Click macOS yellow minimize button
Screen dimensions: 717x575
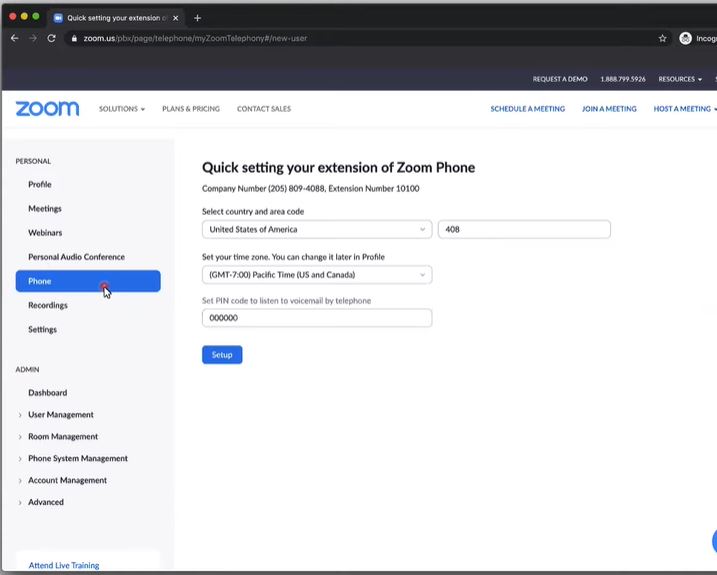click(x=24, y=16)
